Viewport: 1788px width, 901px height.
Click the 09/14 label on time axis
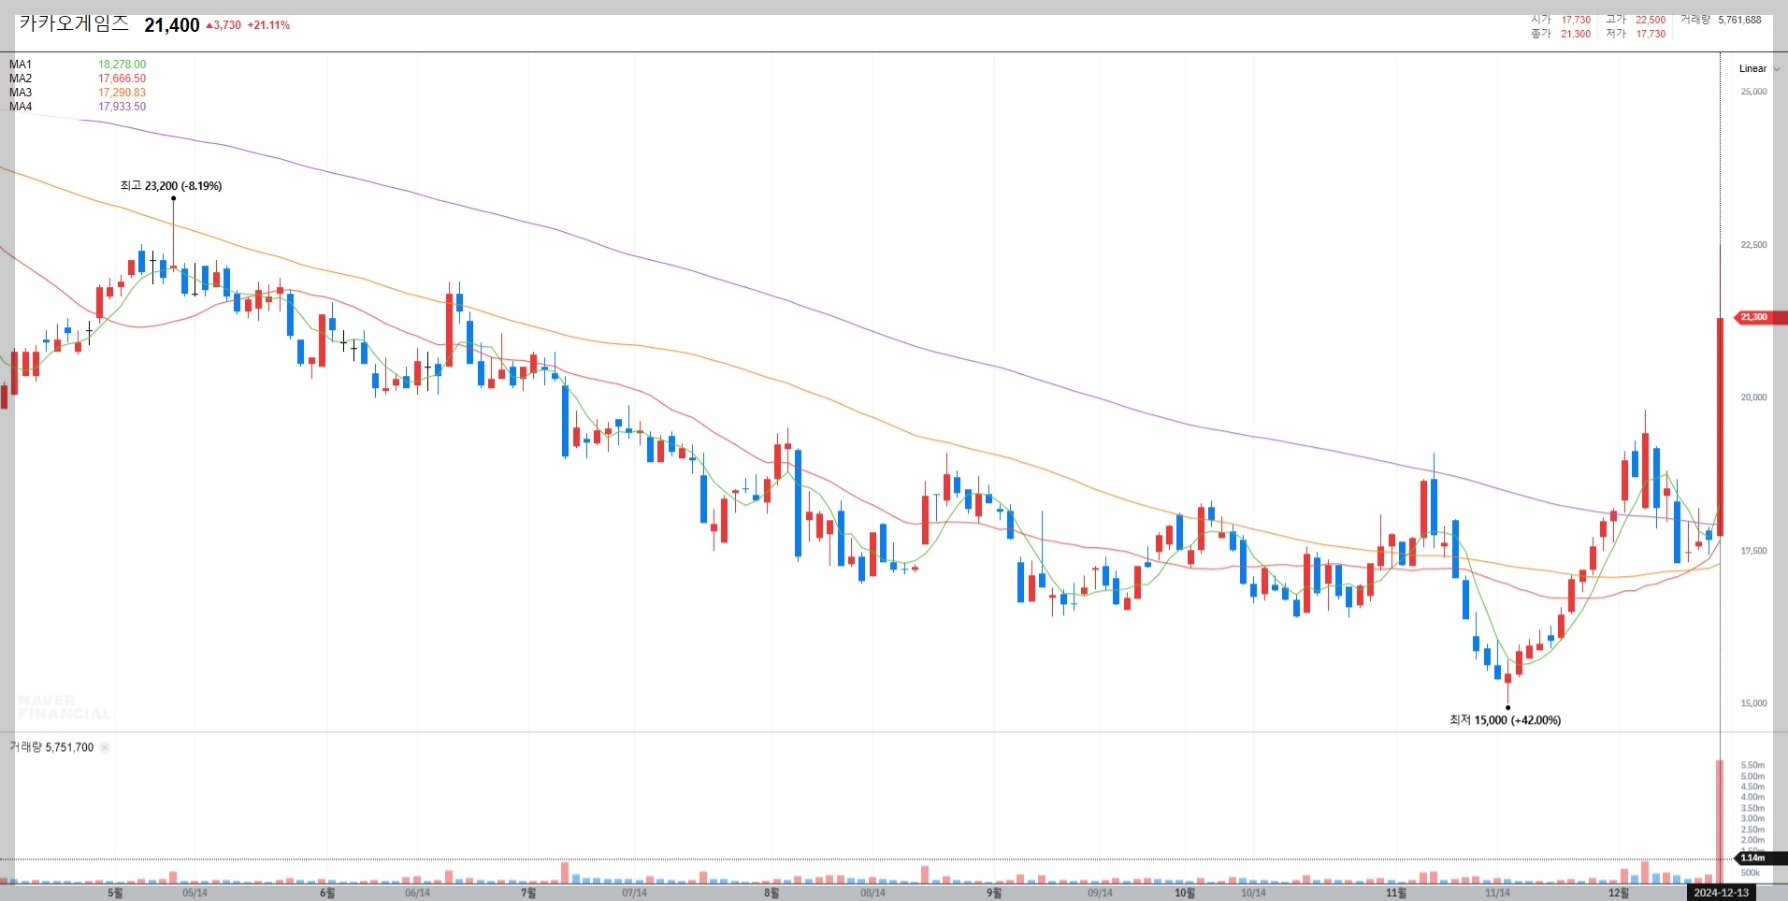[x=1099, y=893]
